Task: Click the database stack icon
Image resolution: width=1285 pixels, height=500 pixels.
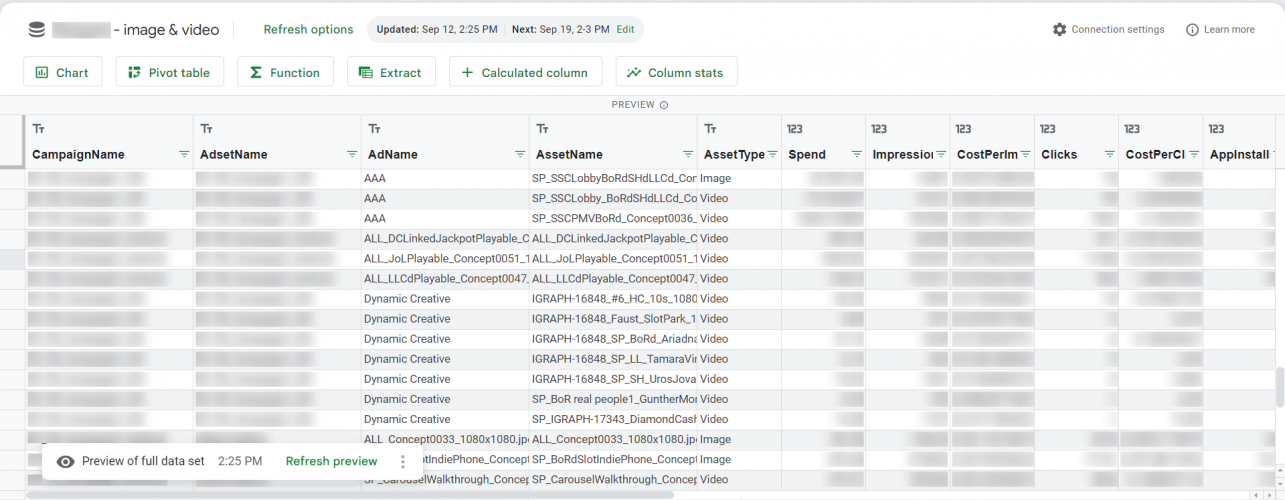Action: tap(37, 30)
